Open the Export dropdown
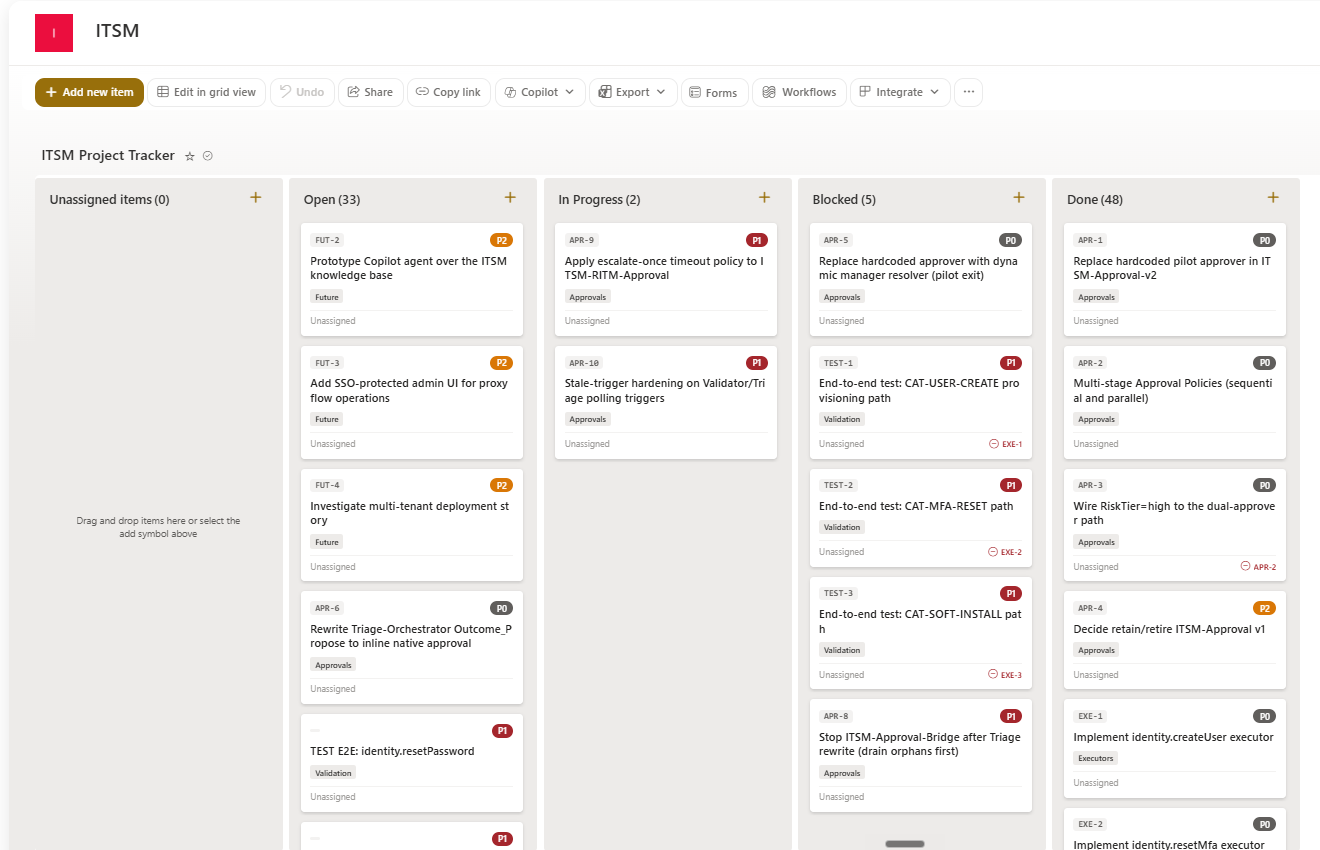Viewport: 1320px width, 850px height. [633, 92]
